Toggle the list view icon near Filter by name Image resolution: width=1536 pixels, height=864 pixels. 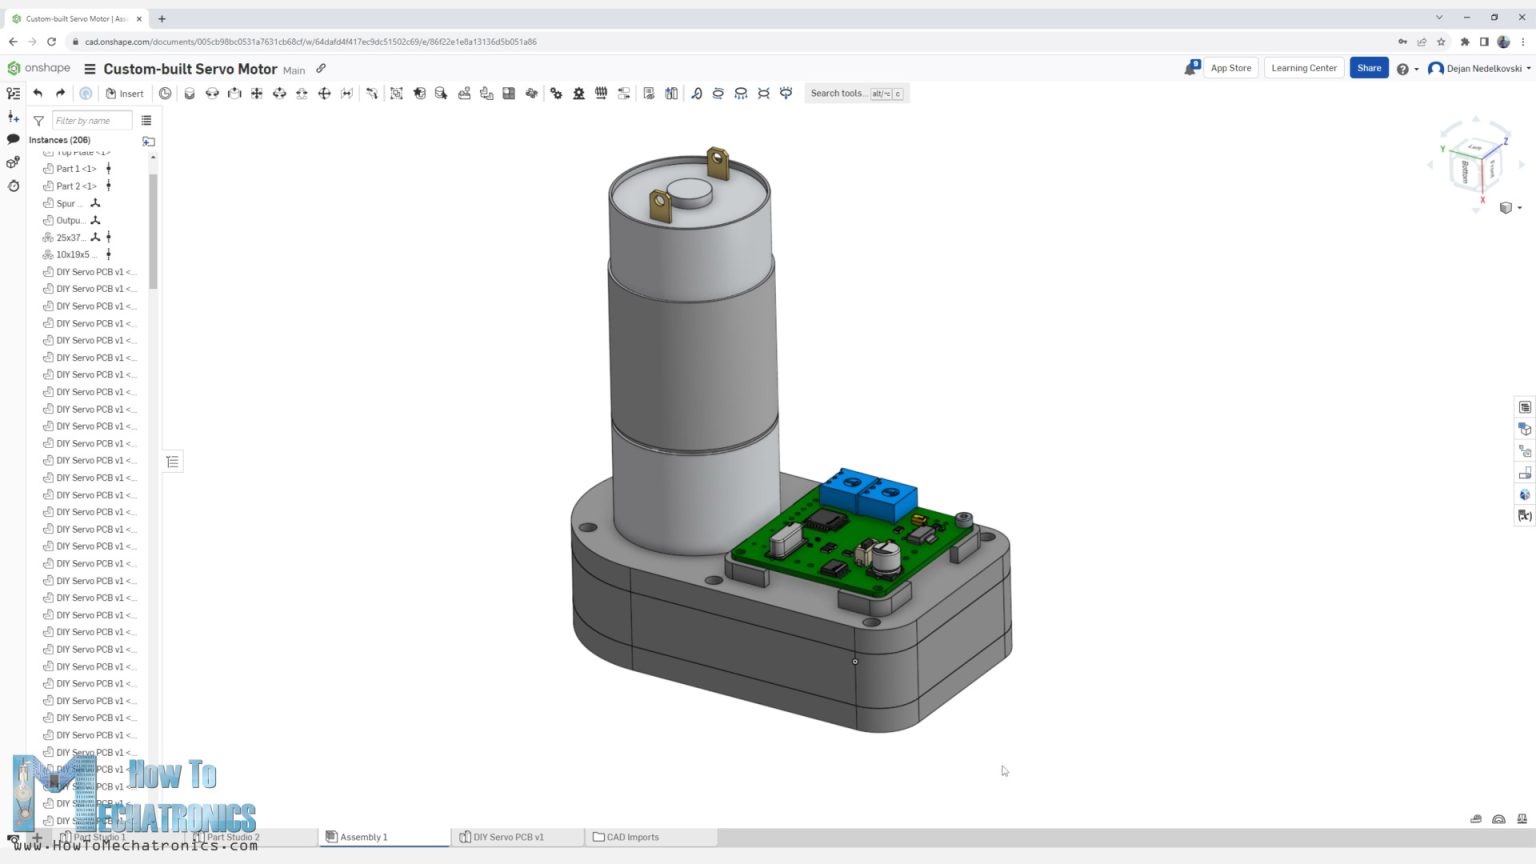(x=147, y=120)
